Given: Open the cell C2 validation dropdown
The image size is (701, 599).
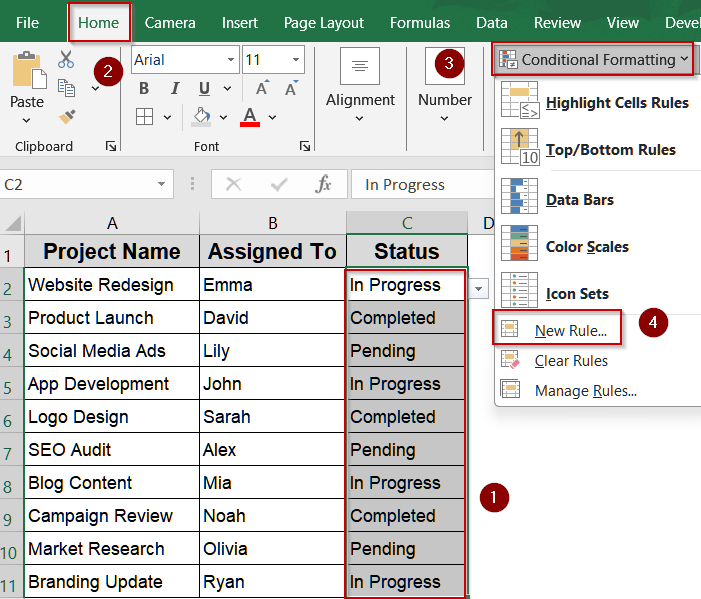Looking at the screenshot, I should 478,288.
